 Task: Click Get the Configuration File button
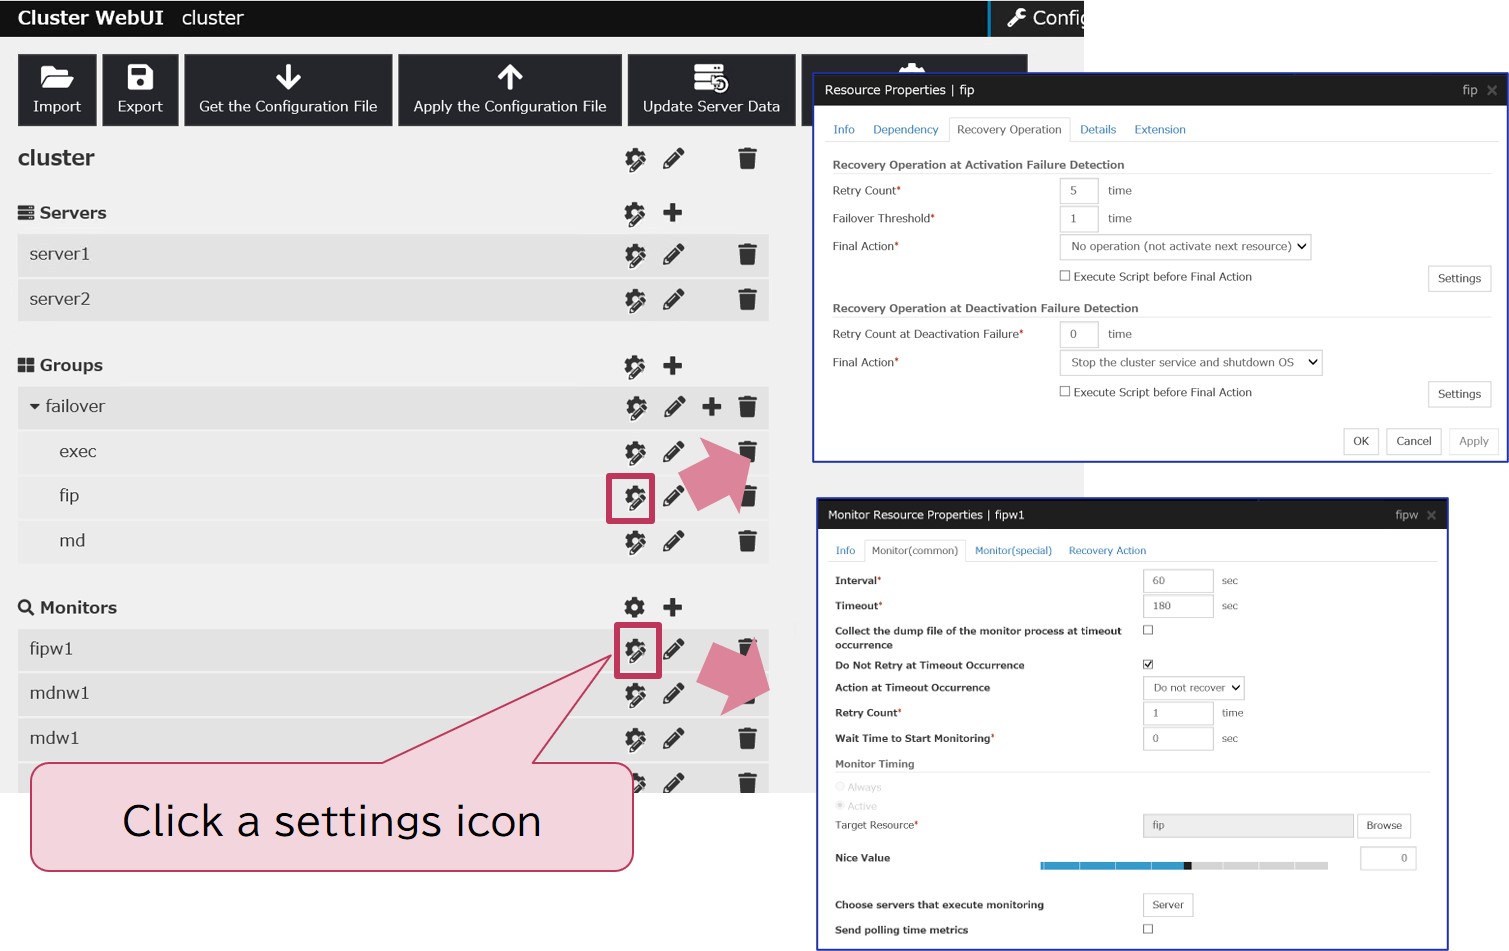288,90
